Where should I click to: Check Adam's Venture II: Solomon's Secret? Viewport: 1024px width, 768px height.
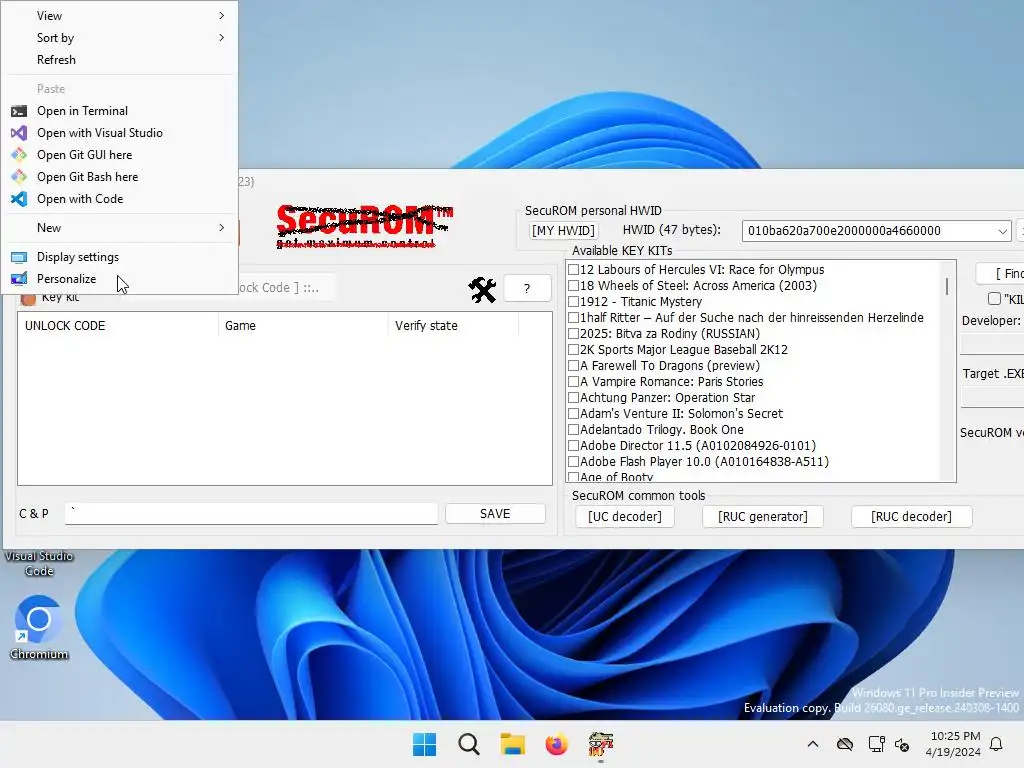coord(573,413)
